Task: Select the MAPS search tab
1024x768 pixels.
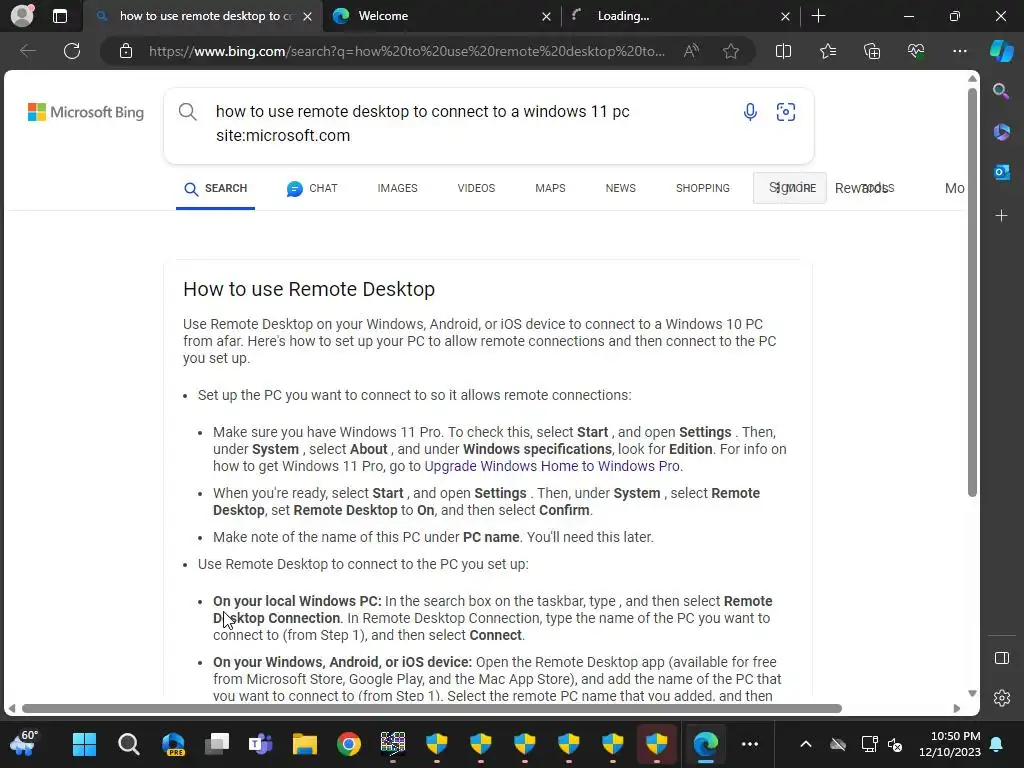Action: pos(550,188)
